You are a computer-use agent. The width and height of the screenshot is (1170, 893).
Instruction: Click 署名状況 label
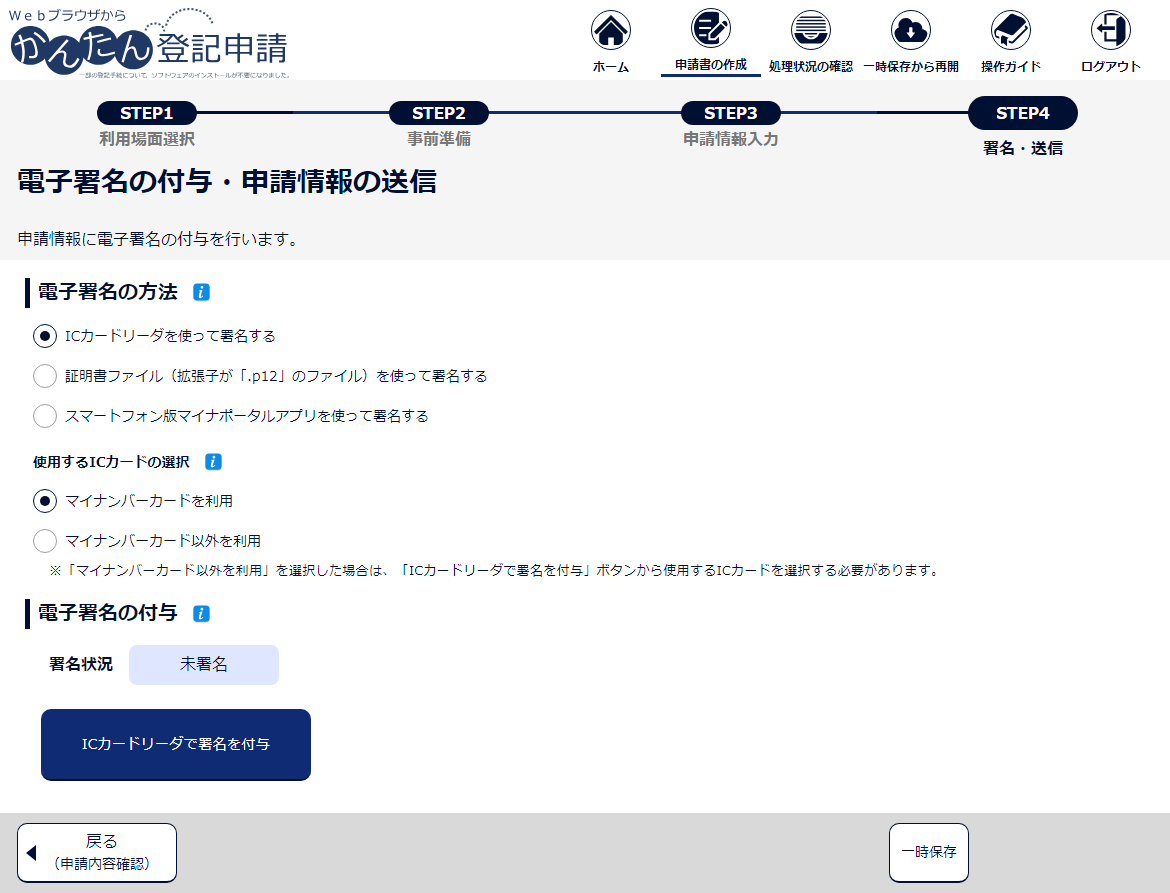pyautogui.click(x=81, y=664)
